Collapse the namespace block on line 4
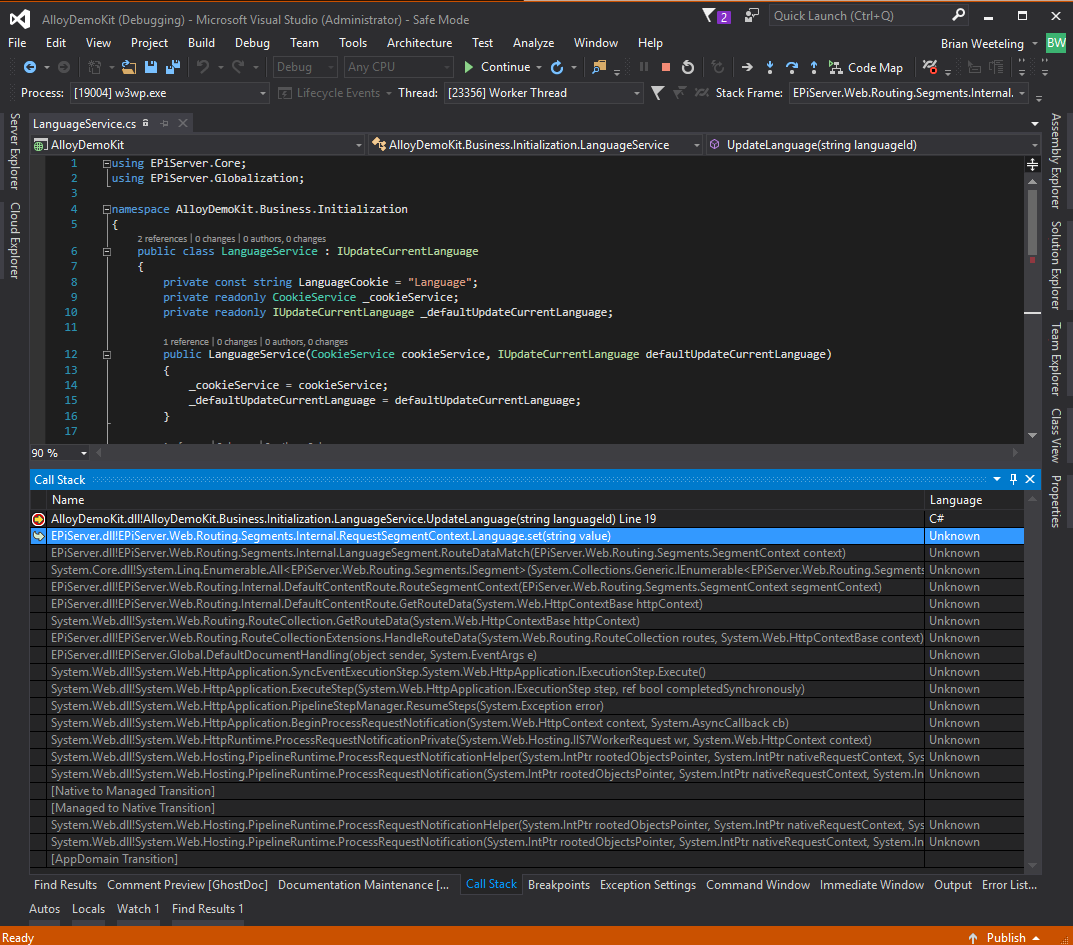 pyautogui.click(x=107, y=209)
